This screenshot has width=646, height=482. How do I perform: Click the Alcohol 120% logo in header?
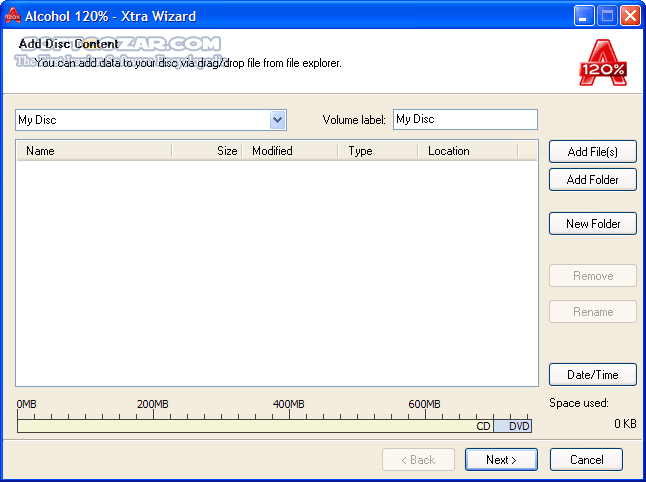pos(603,62)
